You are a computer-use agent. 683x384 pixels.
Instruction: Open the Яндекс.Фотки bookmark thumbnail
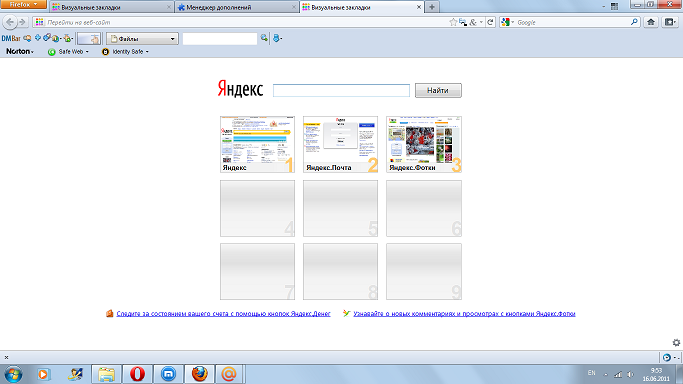pyautogui.click(x=424, y=144)
